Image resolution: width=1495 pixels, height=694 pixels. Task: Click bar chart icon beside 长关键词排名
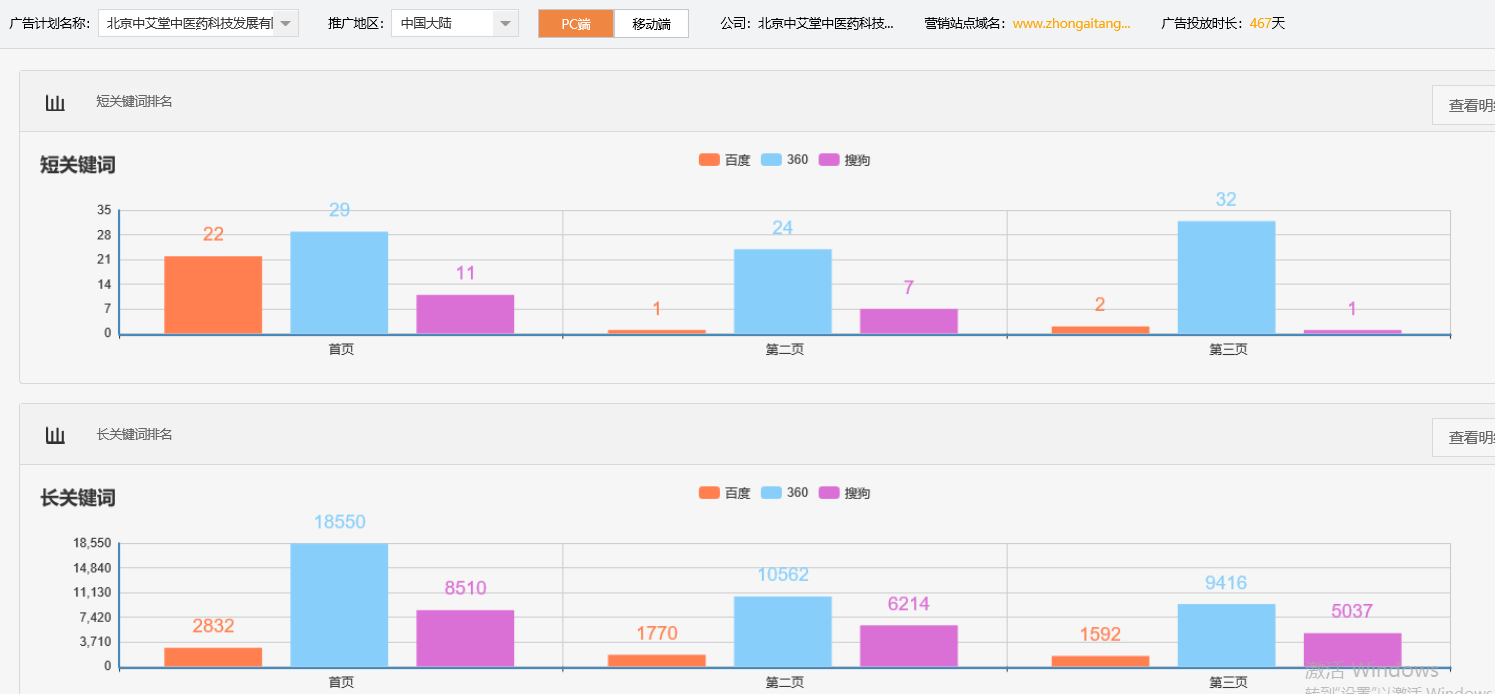coord(55,435)
